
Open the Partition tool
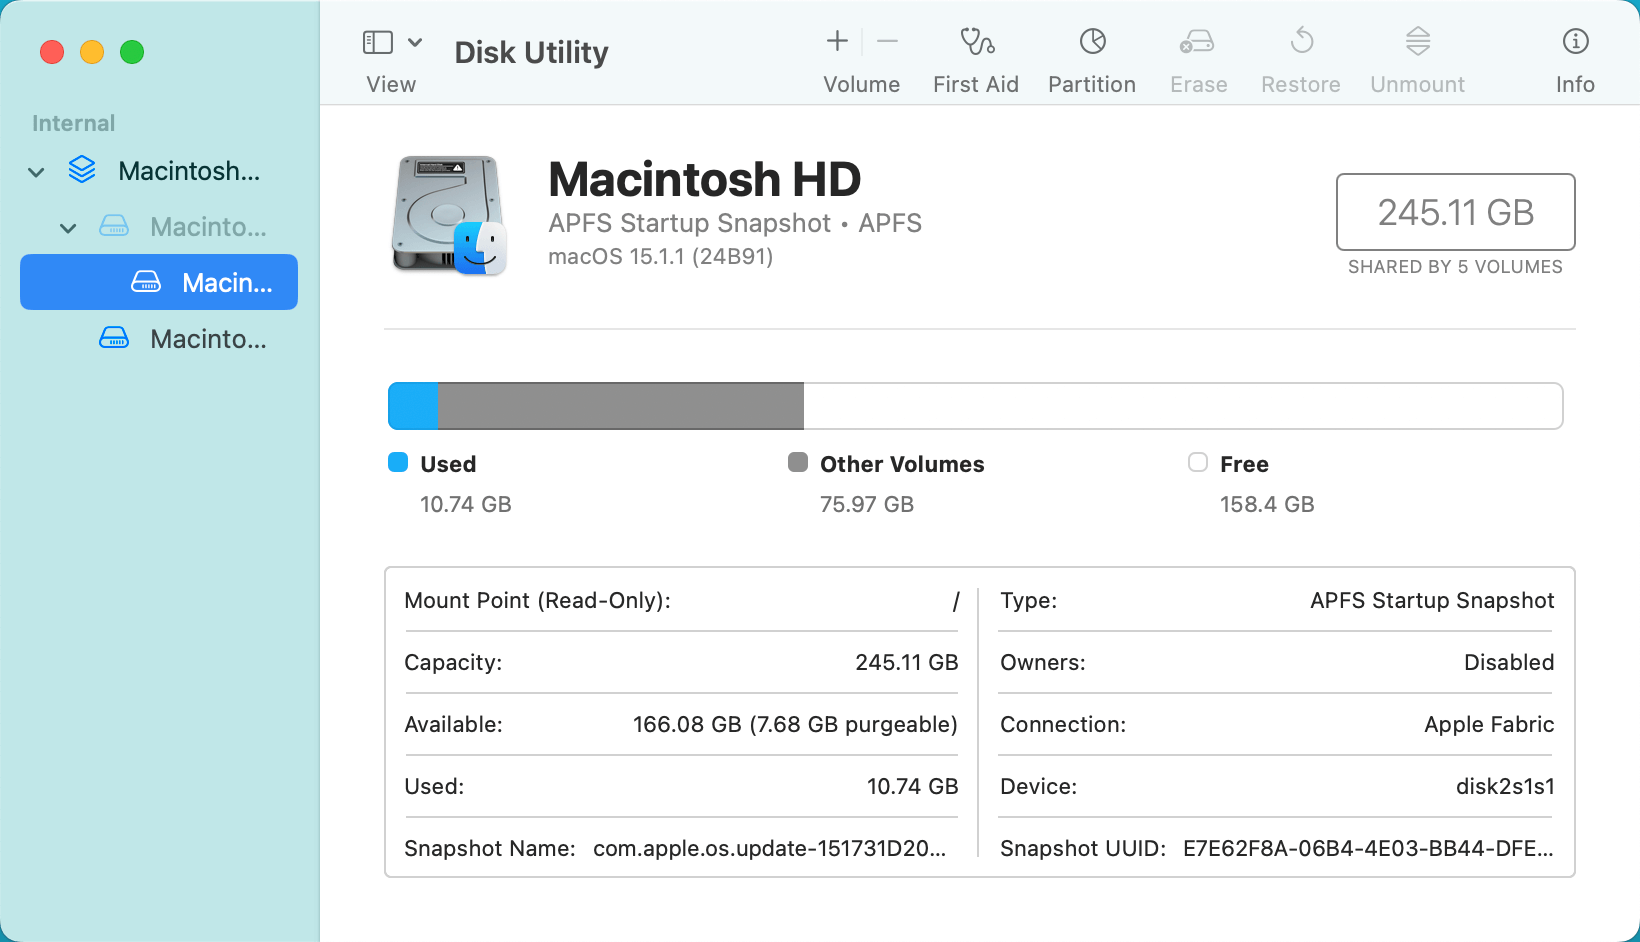click(1091, 55)
